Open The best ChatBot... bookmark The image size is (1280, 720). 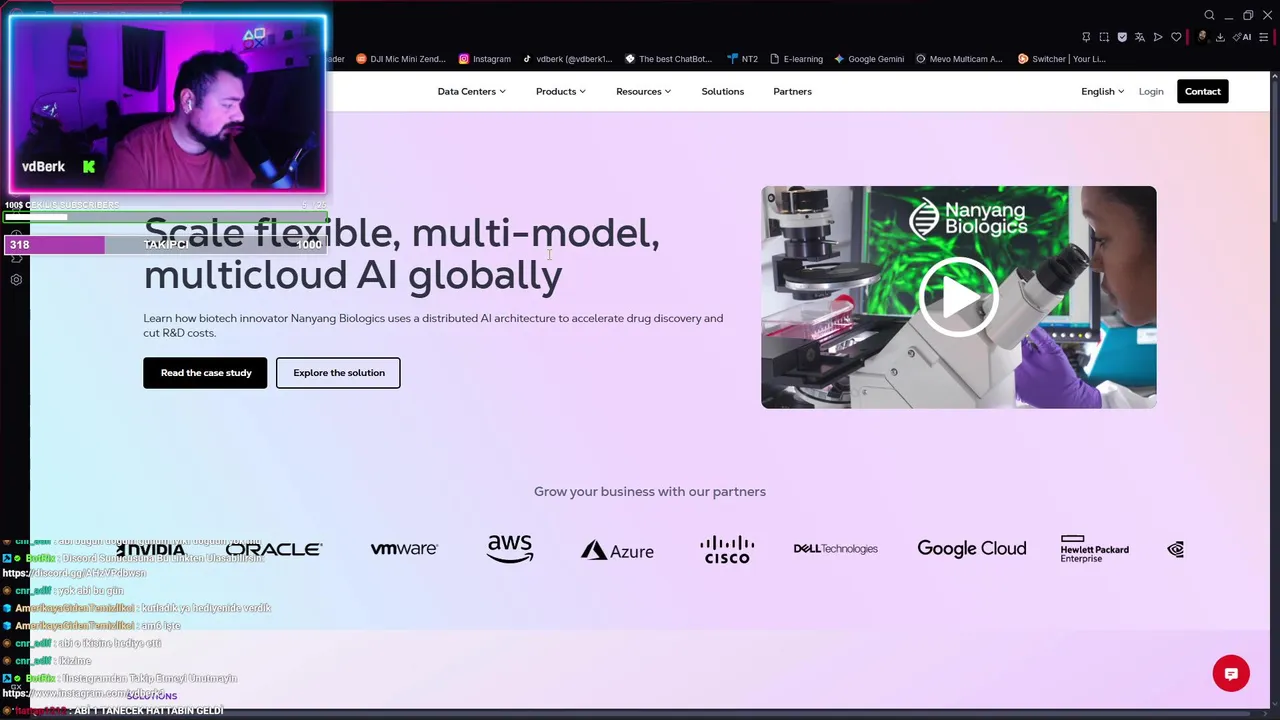(668, 59)
